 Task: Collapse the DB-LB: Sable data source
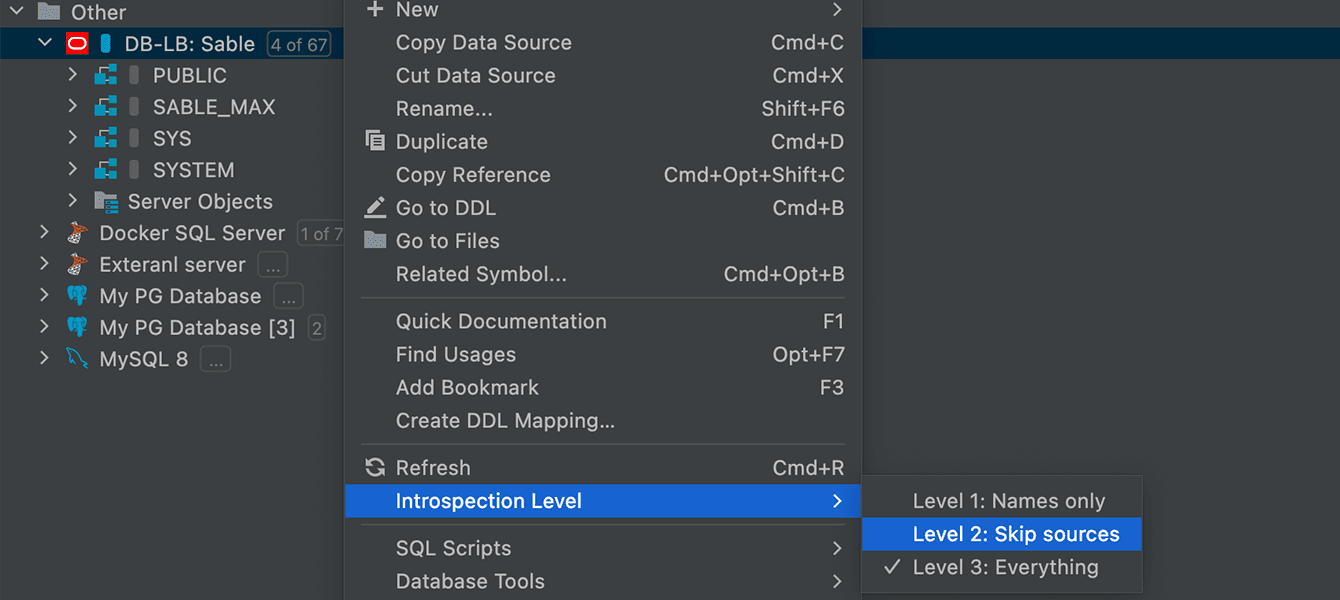[44, 44]
